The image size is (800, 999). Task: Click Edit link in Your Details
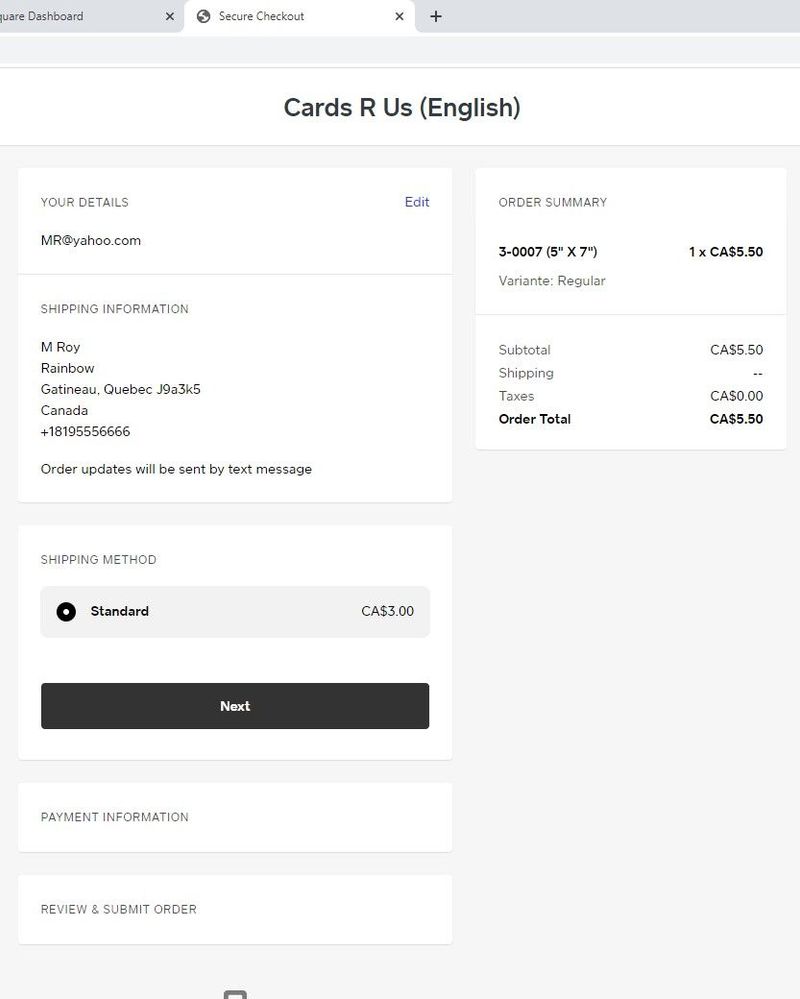417,202
